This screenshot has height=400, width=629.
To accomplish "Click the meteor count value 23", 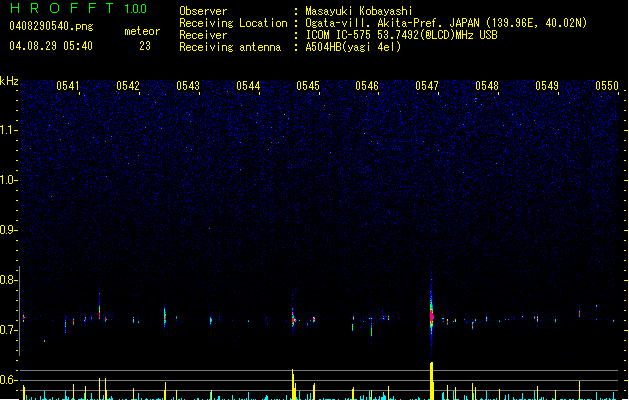I will click(x=145, y=46).
